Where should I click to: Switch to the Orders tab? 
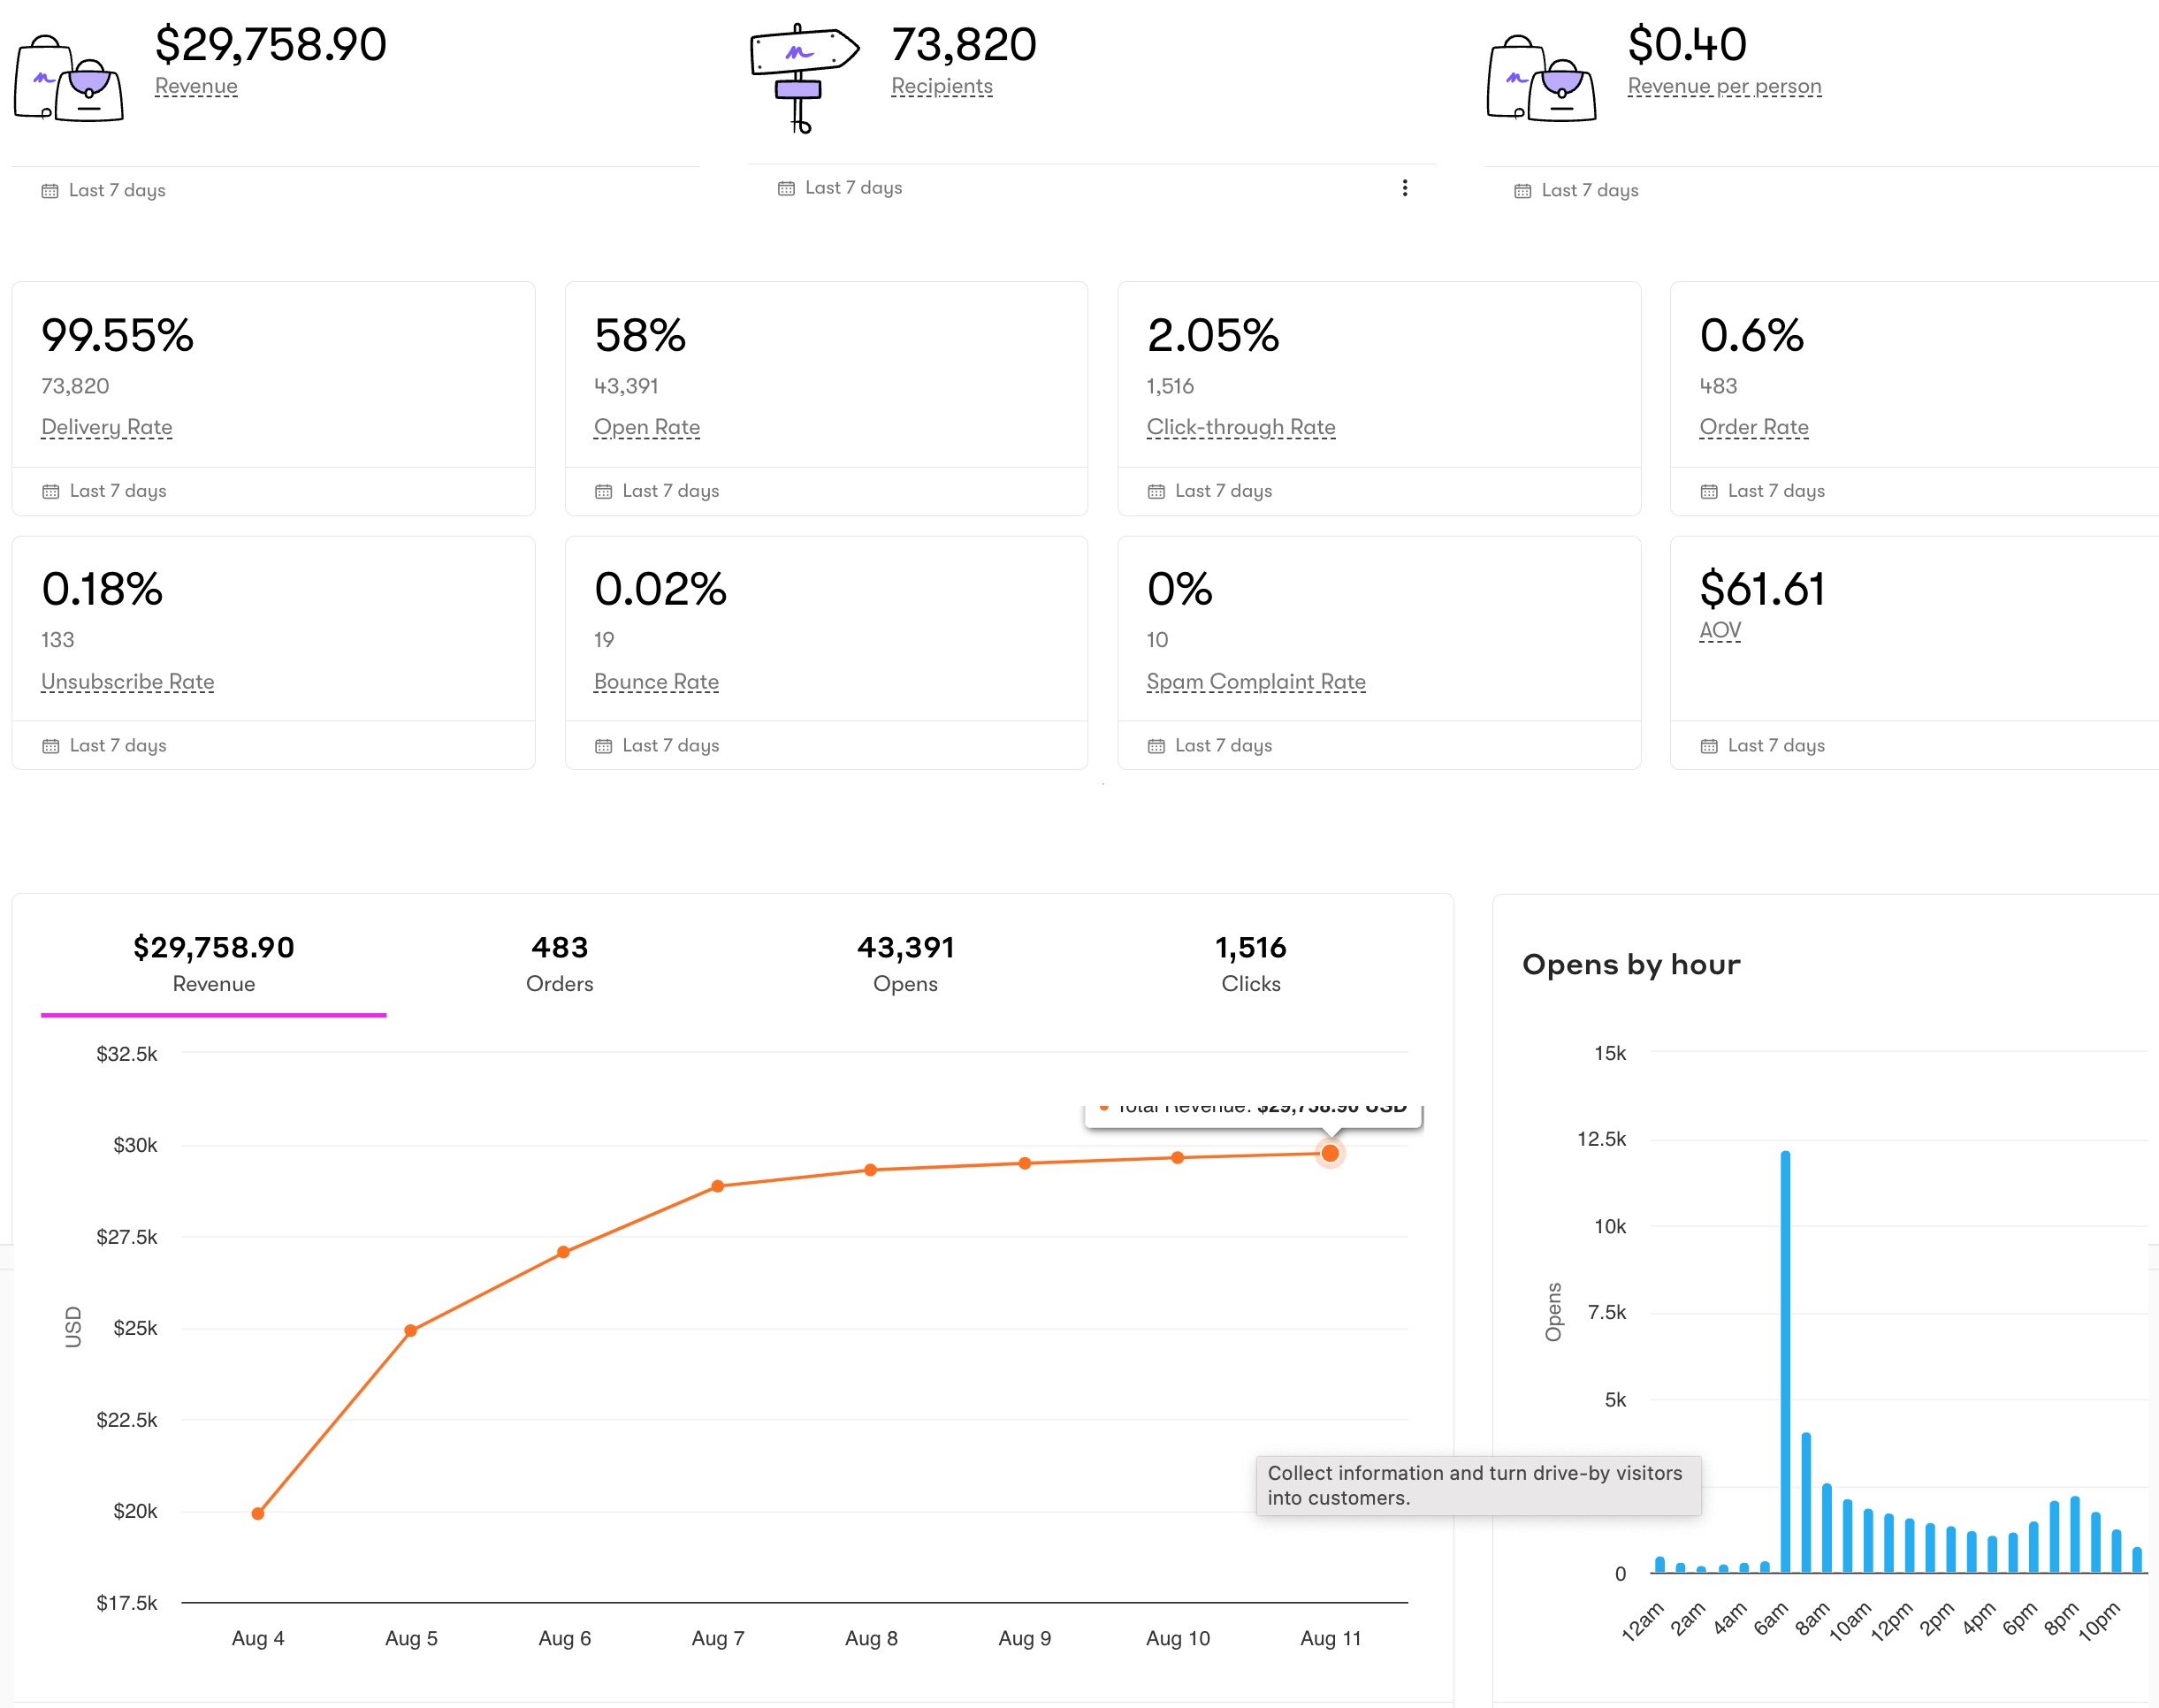pyautogui.click(x=559, y=963)
